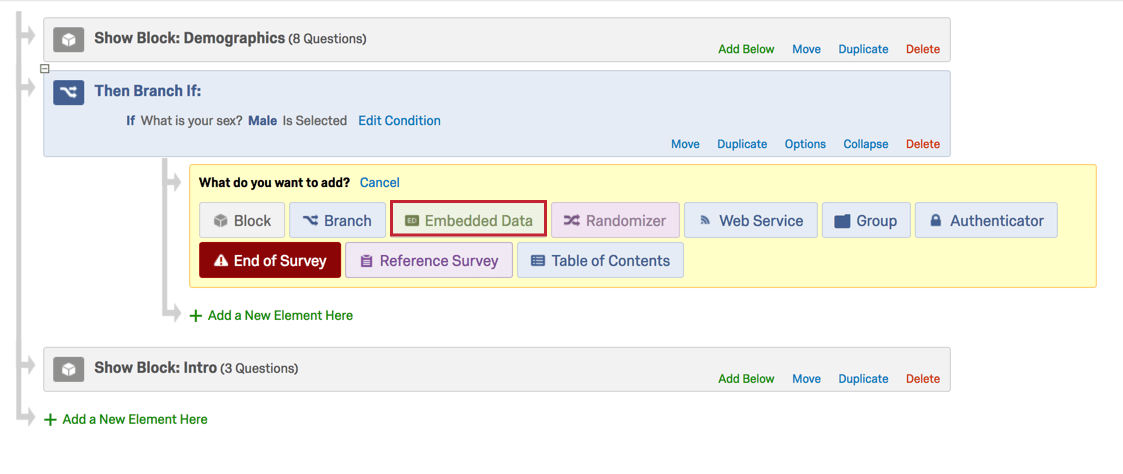This screenshot has width=1123, height=474.
Task: Open Edit Condition for the branch
Action: tap(400, 121)
